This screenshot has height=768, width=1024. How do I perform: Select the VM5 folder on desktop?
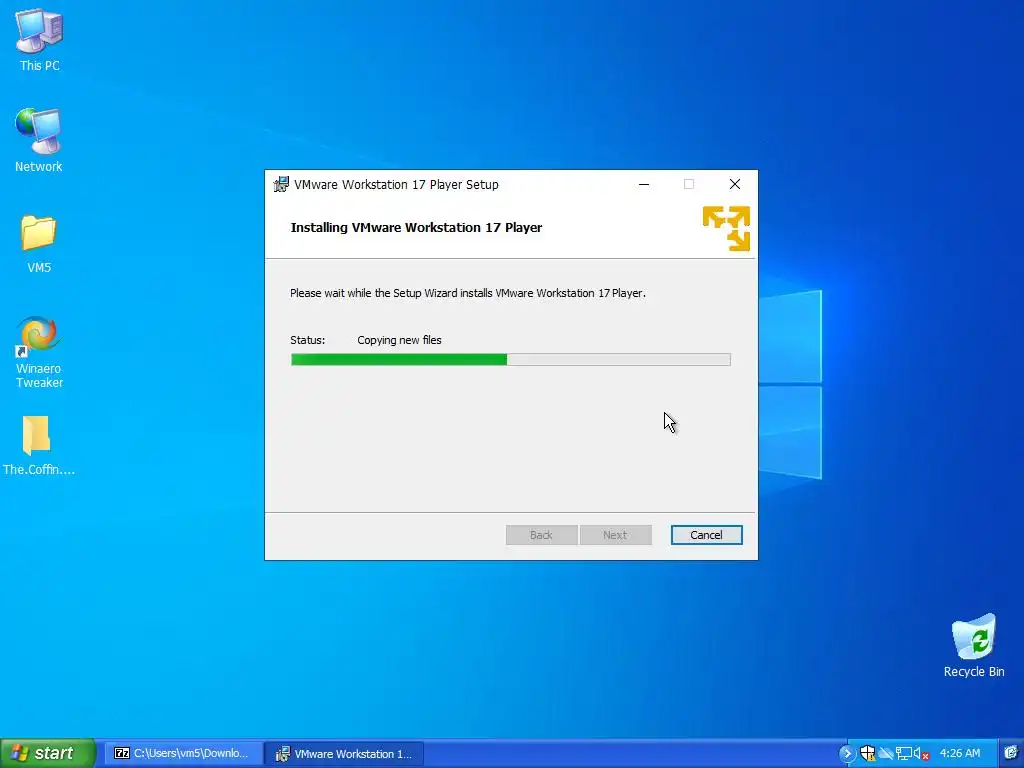pyautogui.click(x=39, y=243)
